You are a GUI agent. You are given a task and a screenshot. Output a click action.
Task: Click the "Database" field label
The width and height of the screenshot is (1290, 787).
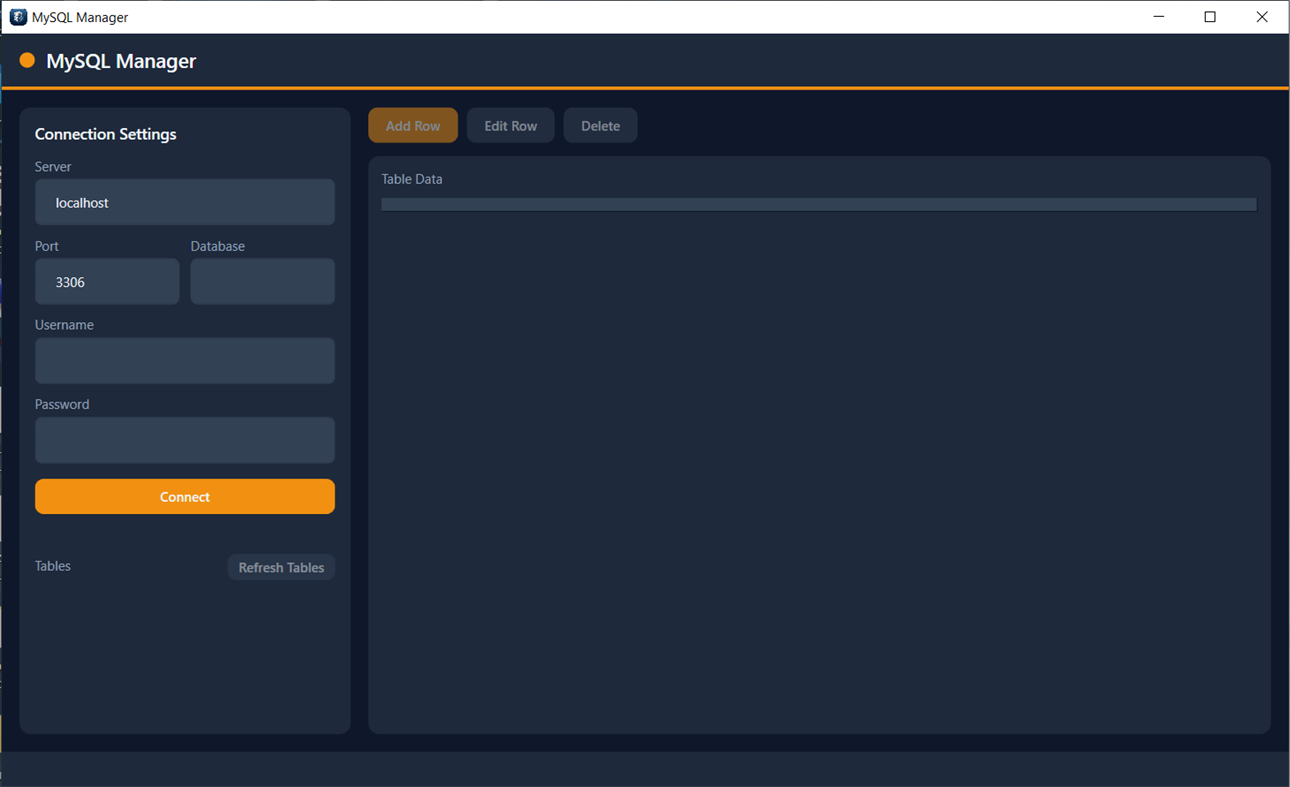pos(218,246)
